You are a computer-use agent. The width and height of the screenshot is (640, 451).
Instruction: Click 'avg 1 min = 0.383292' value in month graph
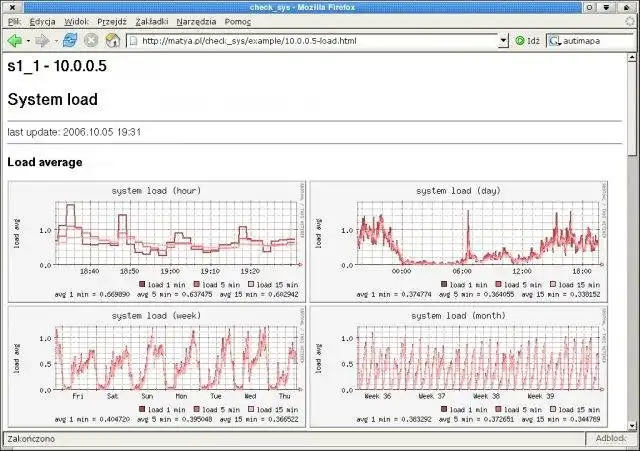394,419
